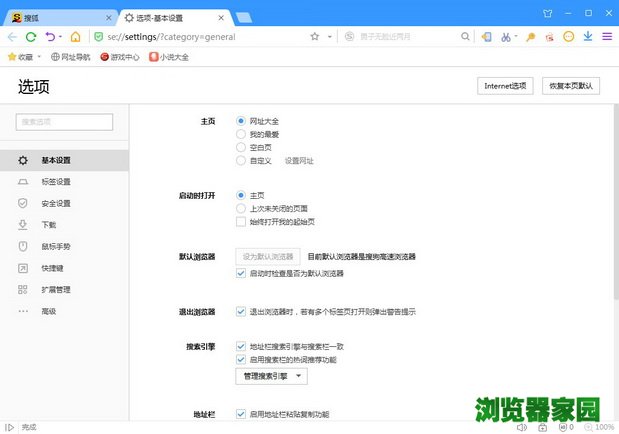The width and height of the screenshot is (619, 434).
Task: Toggle 启动时检查是否为默认浏览器 checkbox
Action: [241, 273]
